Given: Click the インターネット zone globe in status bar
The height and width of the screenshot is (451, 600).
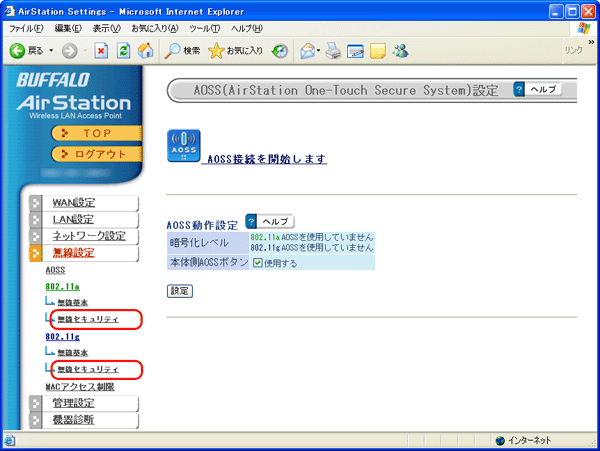Looking at the screenshot, I should point(500,441).
